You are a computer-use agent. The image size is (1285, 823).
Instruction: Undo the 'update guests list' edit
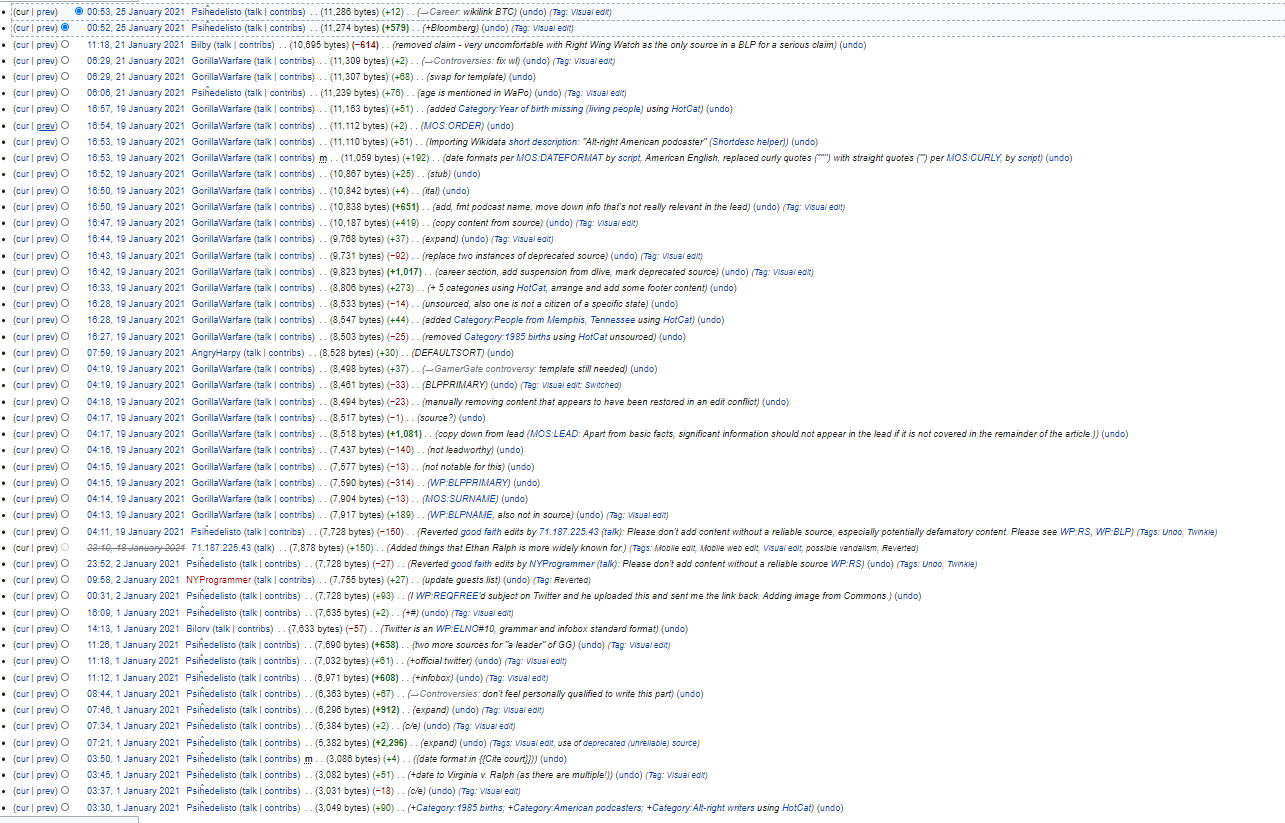click(x=518, y=580)
